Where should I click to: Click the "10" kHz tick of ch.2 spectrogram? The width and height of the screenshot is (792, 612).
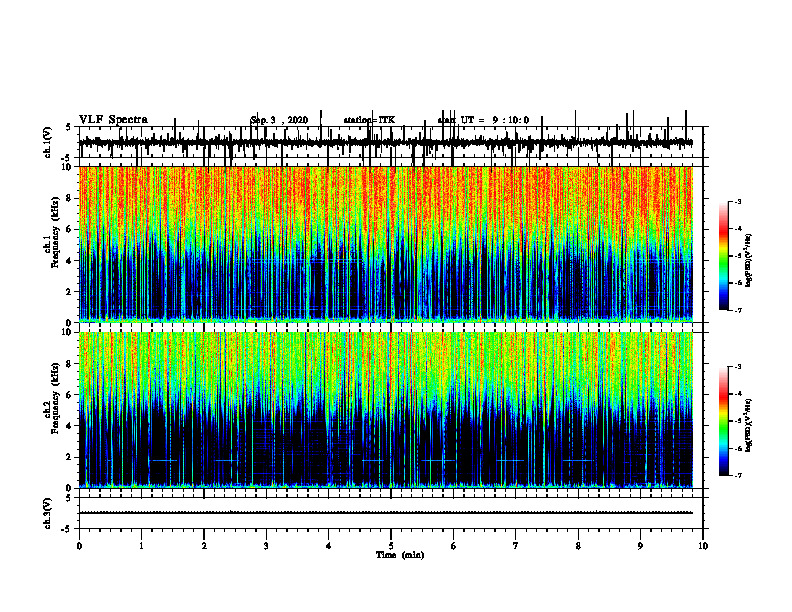[x=69, y=332]
